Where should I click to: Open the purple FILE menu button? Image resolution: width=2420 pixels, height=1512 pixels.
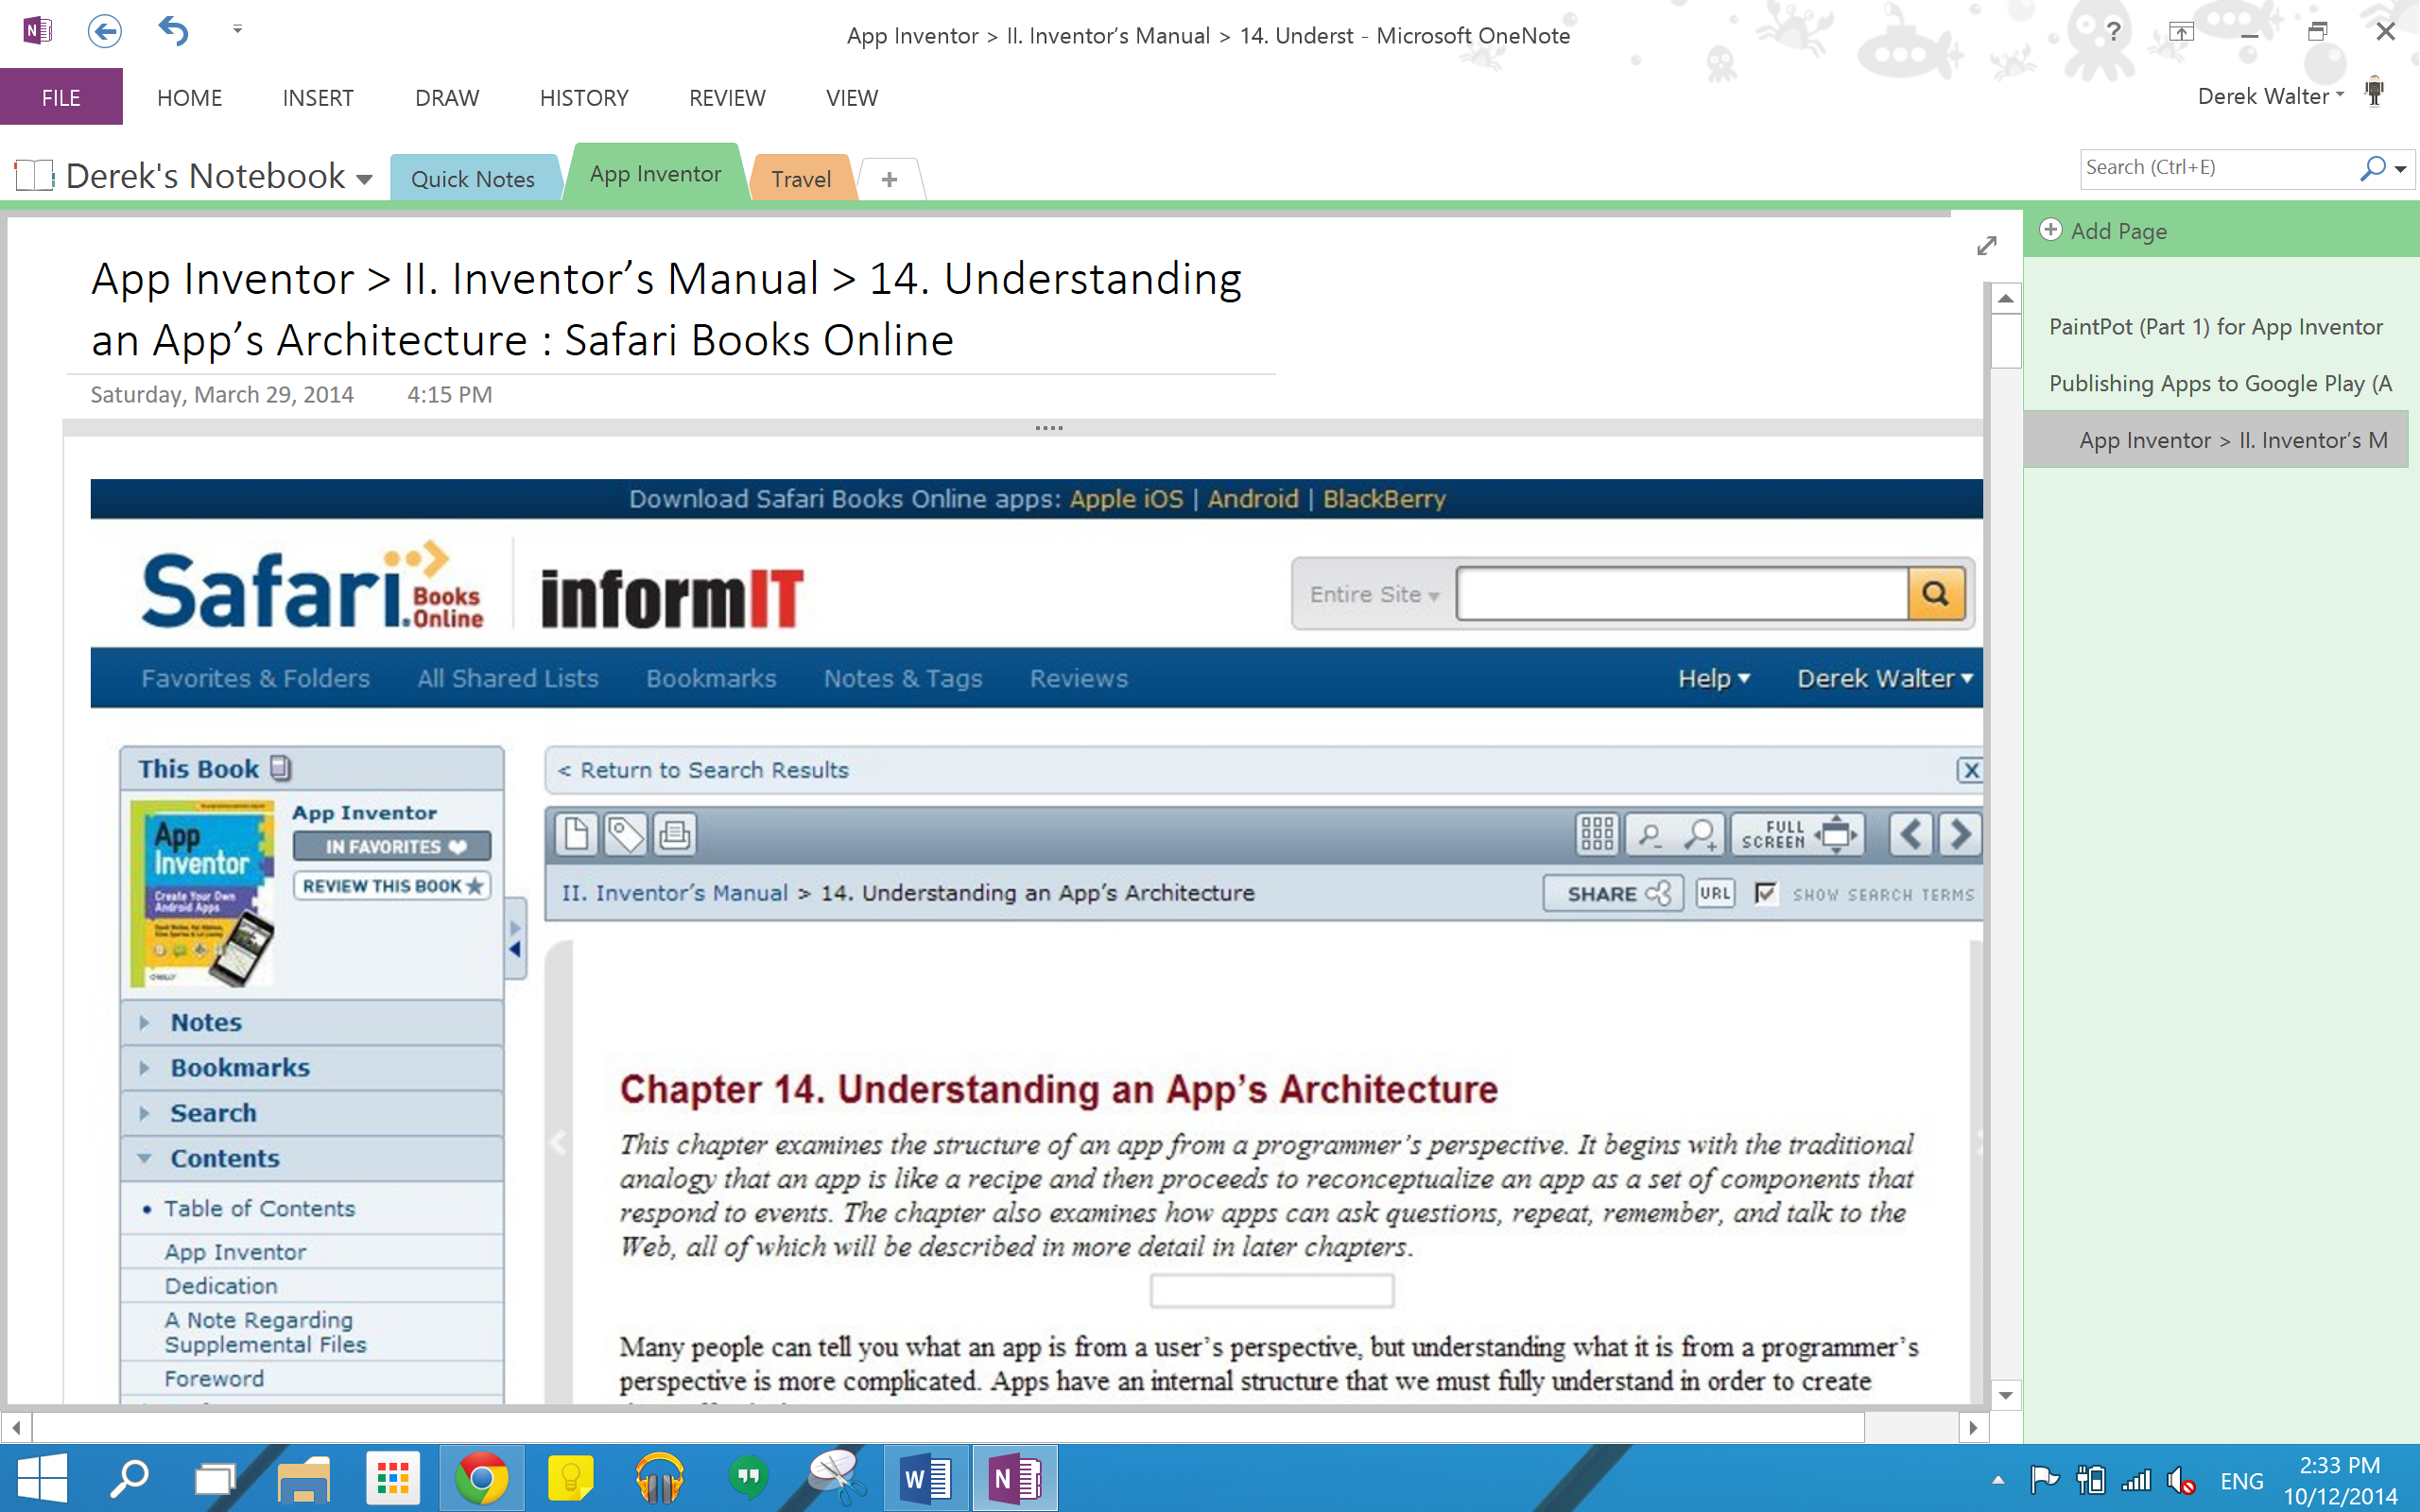pyautogui.click(x=61, y=98)
